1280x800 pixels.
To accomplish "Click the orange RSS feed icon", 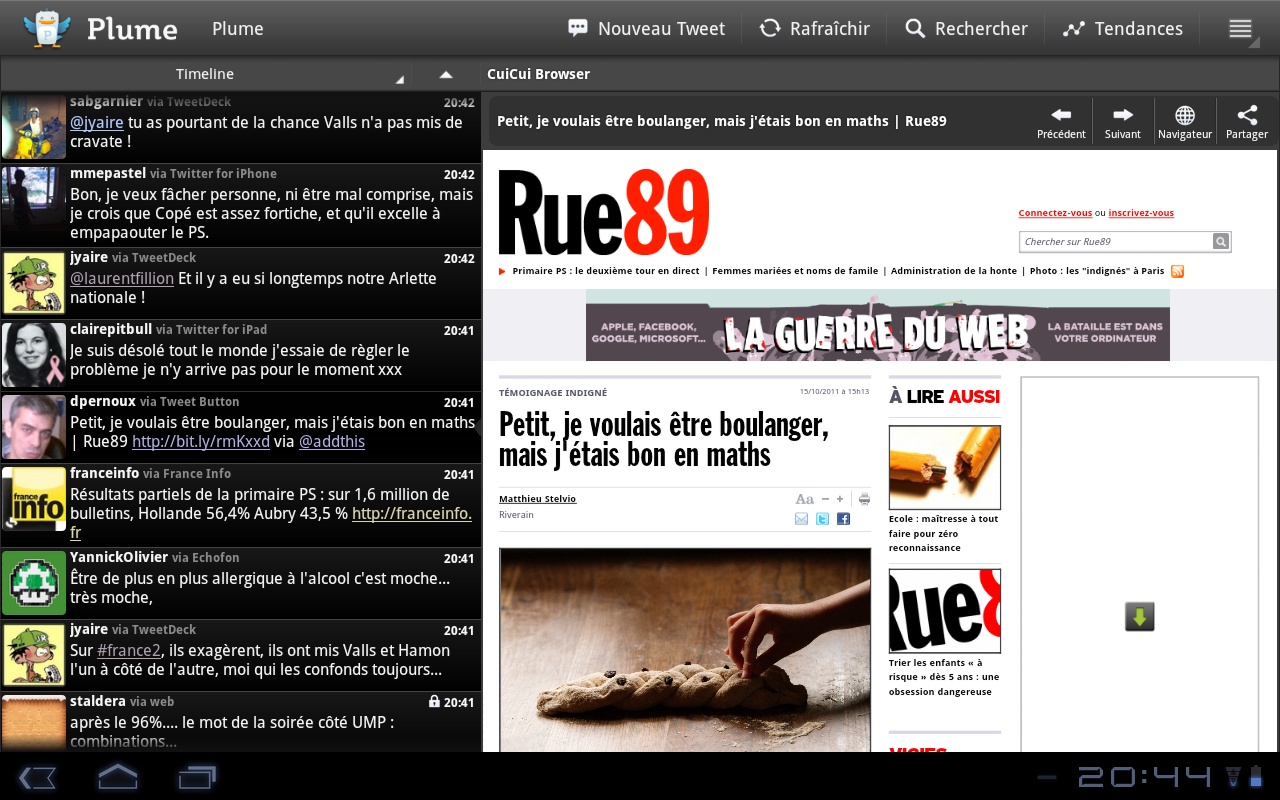I will tap(1177, 271).
